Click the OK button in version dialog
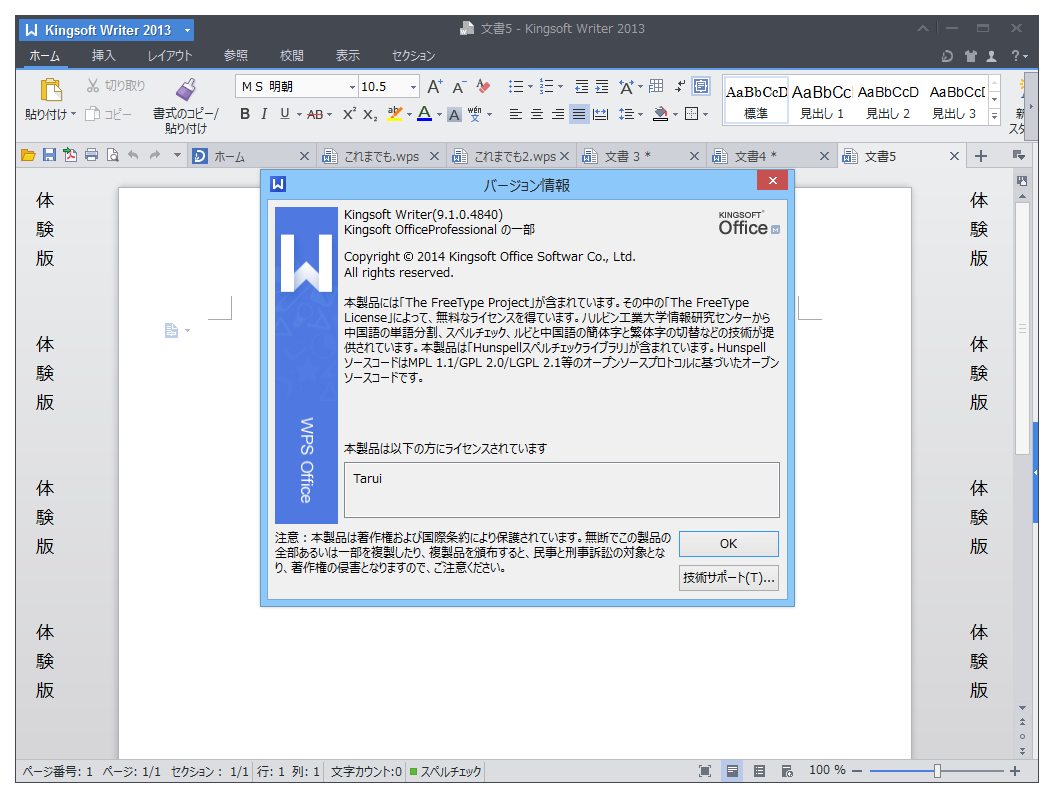This screenshot has height=798, width=1054. 728,543
